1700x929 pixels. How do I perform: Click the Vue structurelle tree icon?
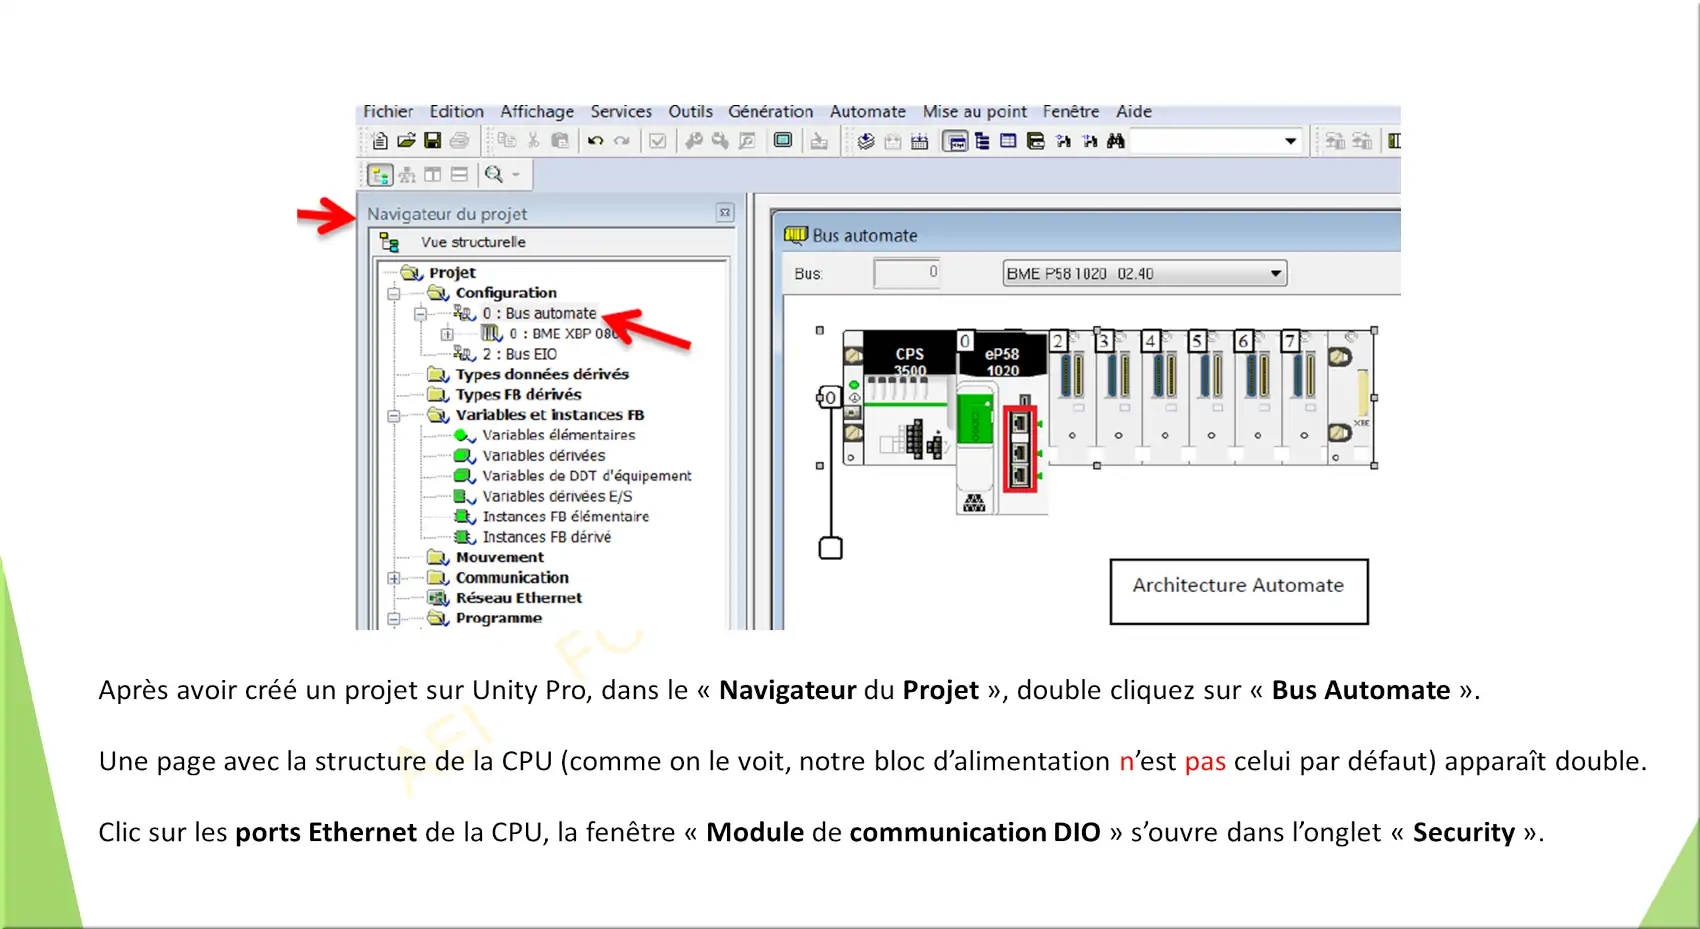click(x=389, y=243)
